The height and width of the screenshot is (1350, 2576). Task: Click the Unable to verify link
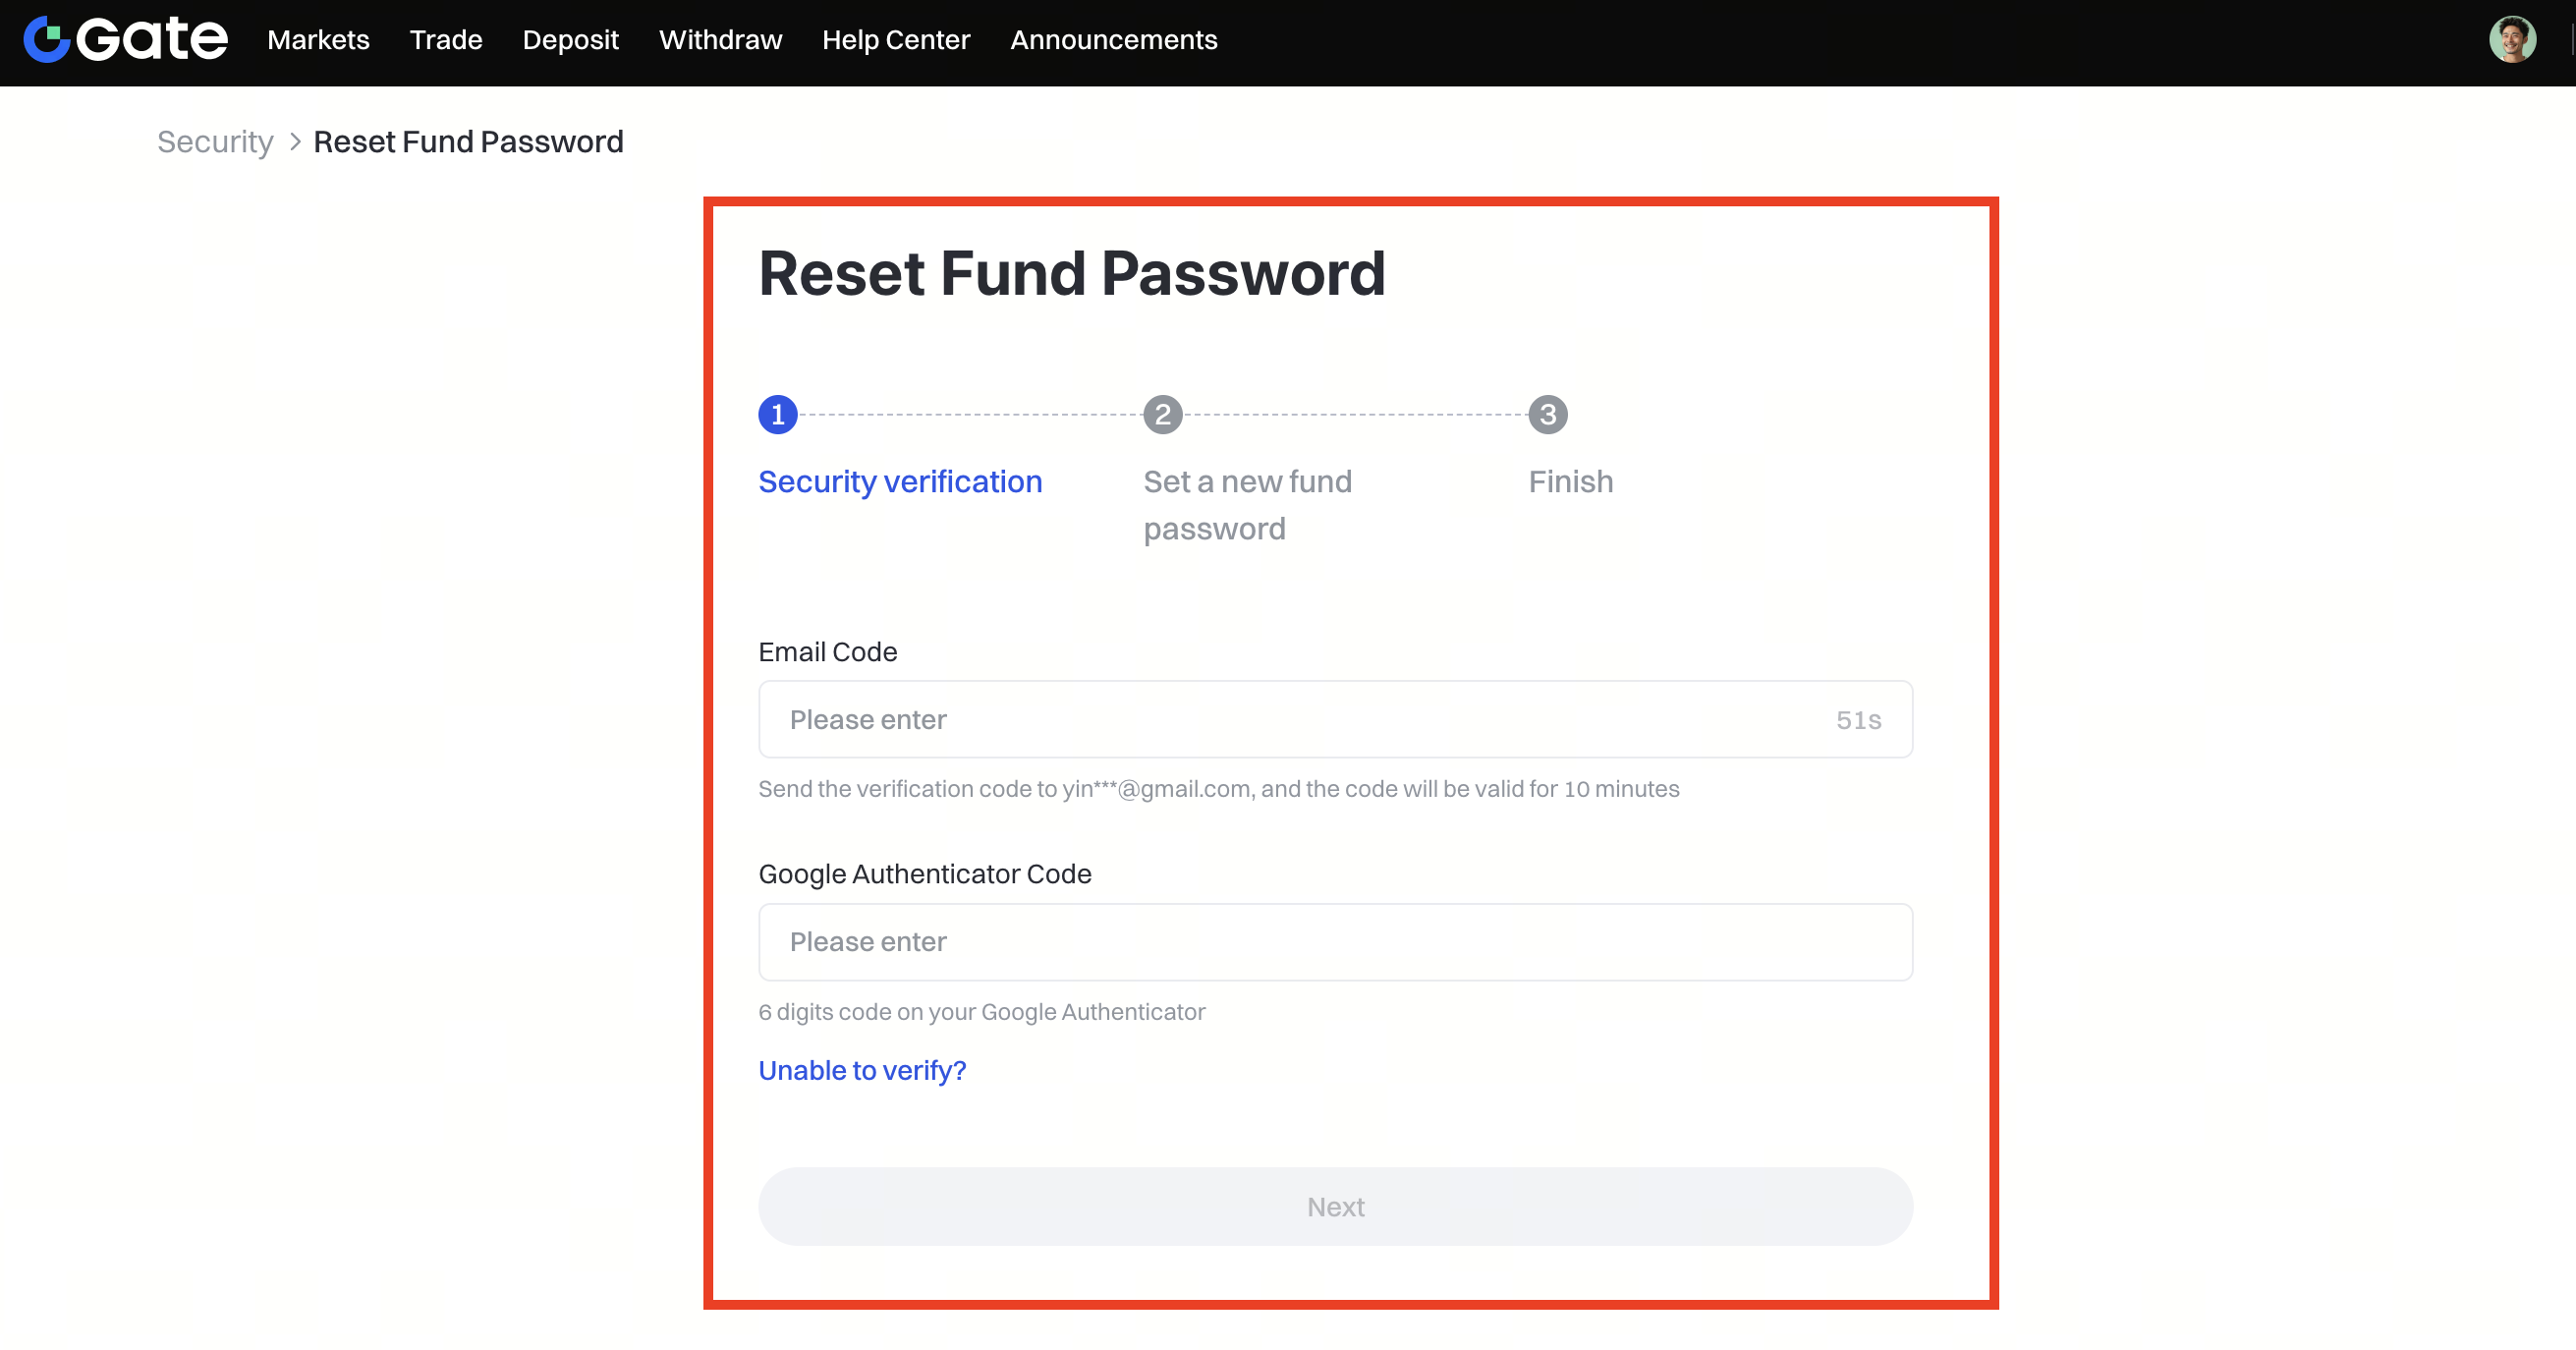point(862,1070)
